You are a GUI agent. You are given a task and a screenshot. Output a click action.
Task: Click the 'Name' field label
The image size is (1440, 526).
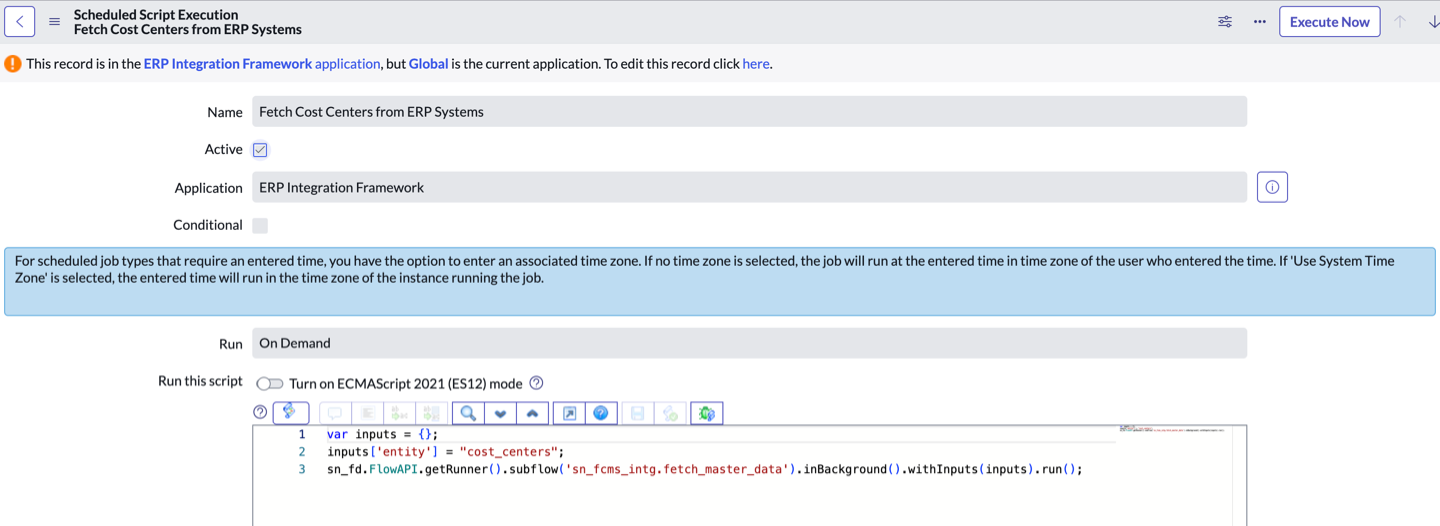coord(225,112)
